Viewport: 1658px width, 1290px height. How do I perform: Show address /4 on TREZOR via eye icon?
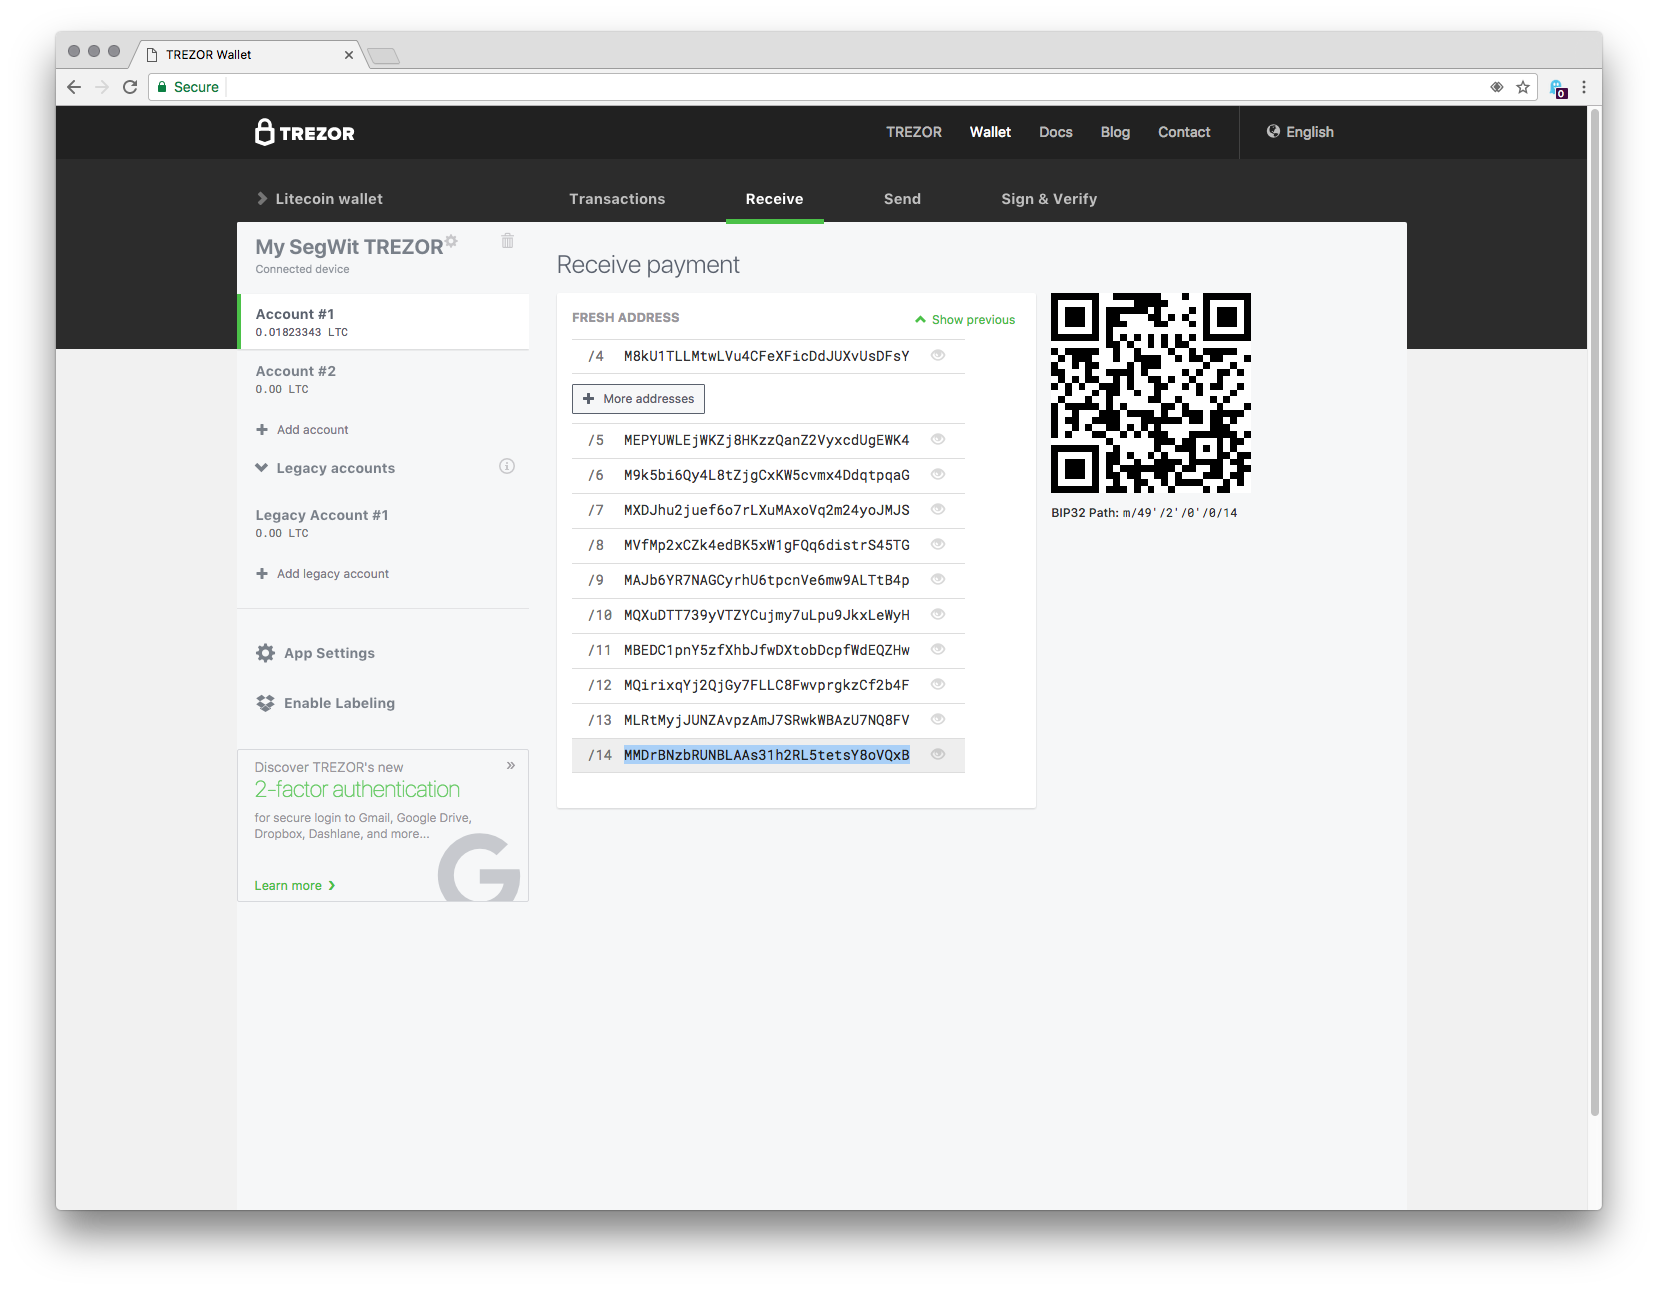tap(938, 355)
